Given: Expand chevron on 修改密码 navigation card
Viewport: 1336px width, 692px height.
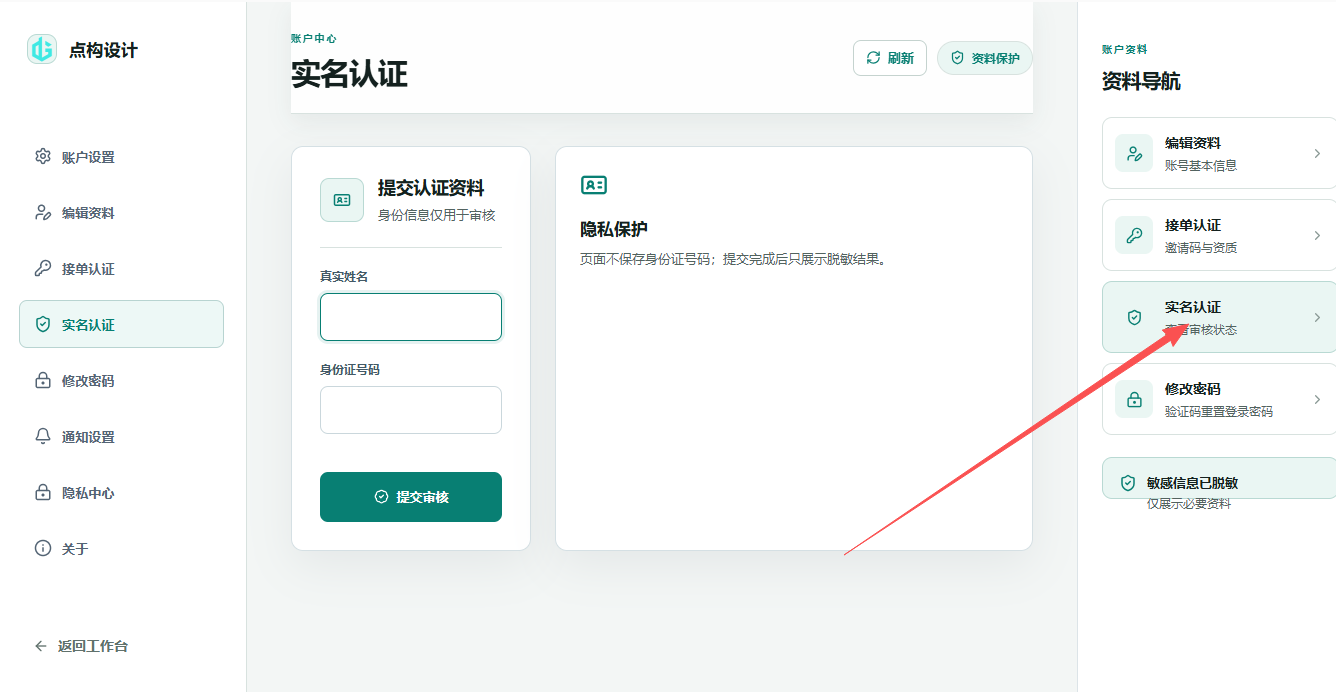Looking at the screenshot, I should coord(1317,399).
